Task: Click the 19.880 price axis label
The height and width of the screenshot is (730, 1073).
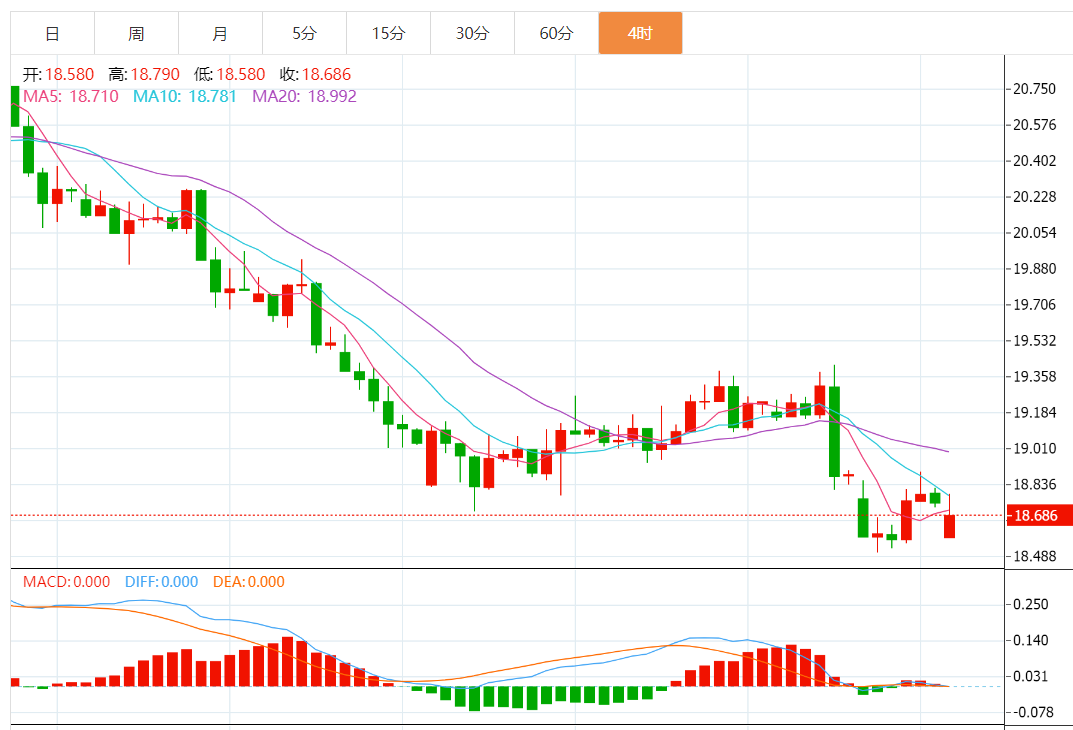Action: 1034,268
